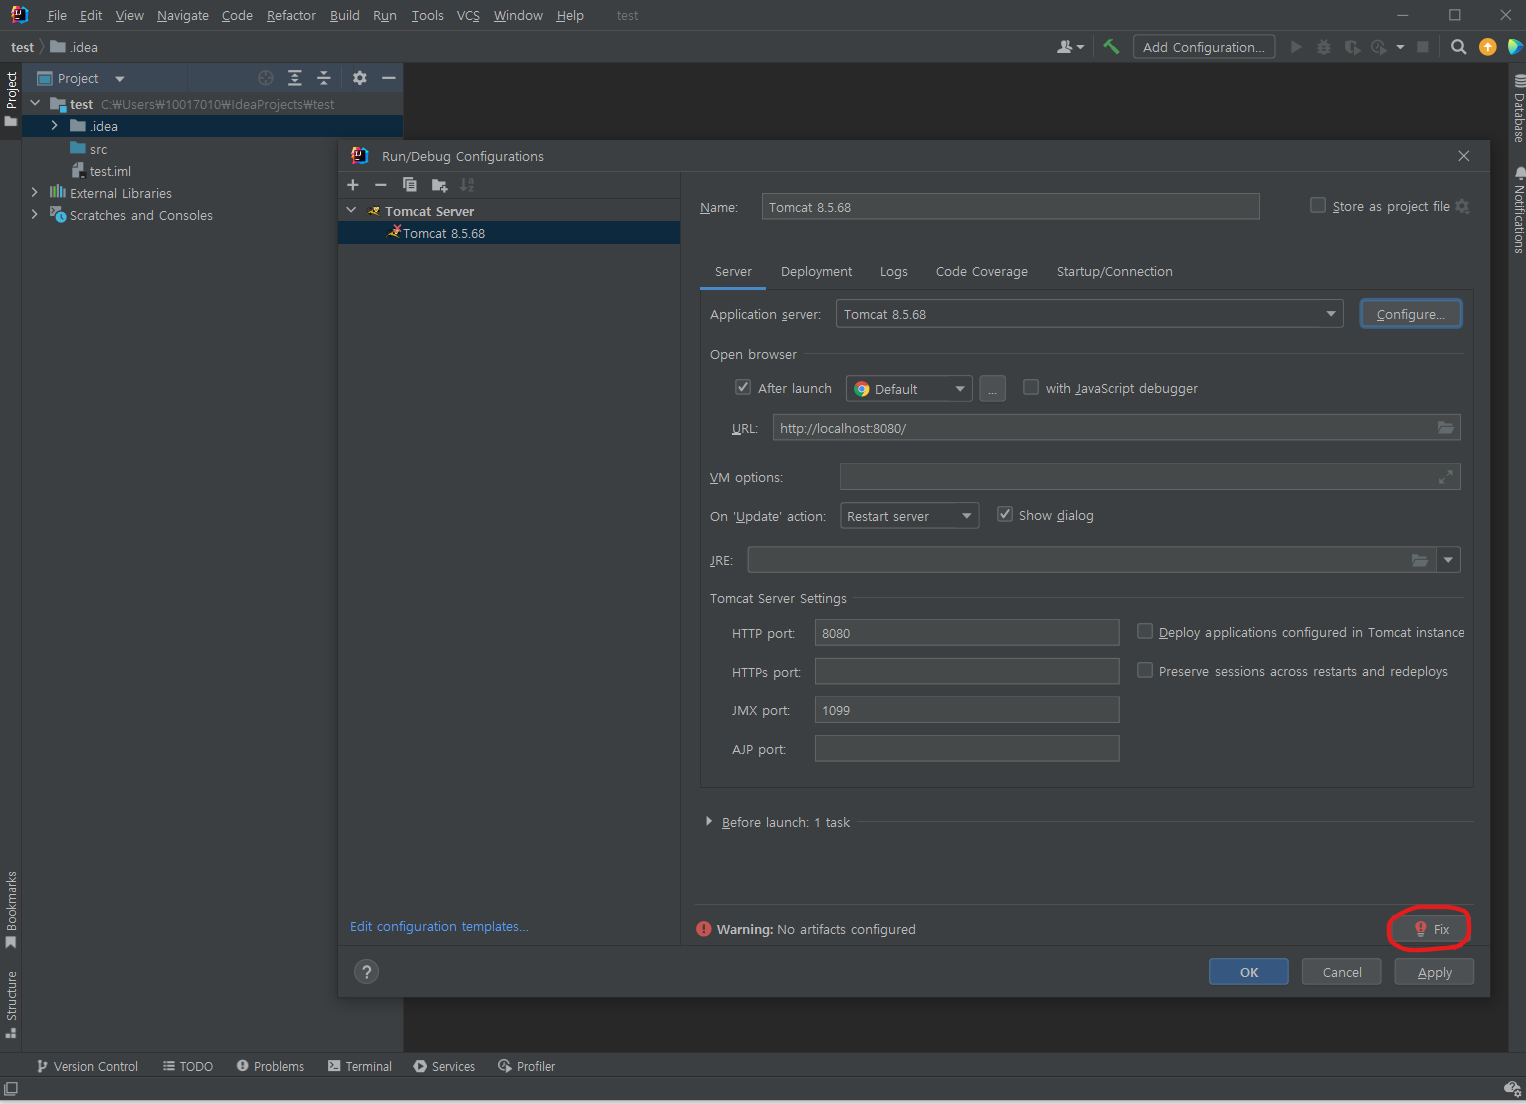Remove configuration with minus icon
Screen dimensions: 1526x1104
[381, 185]
